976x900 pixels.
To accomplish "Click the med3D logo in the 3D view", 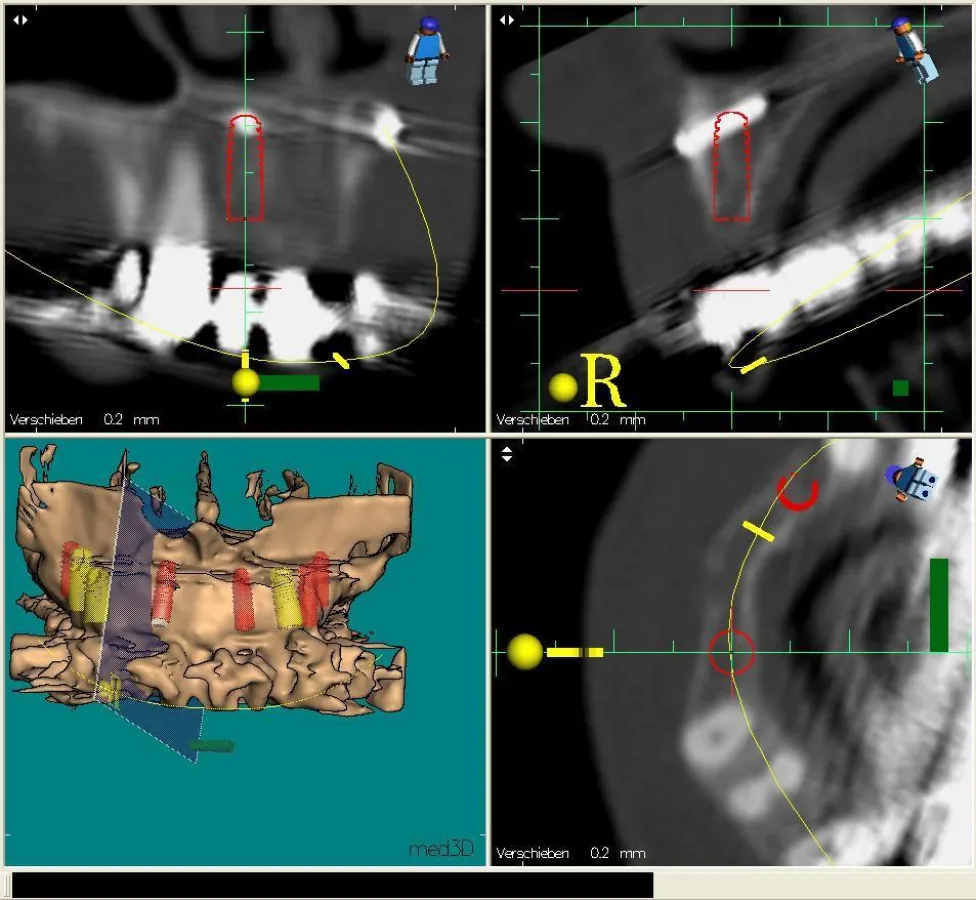I will click(440, 849).
